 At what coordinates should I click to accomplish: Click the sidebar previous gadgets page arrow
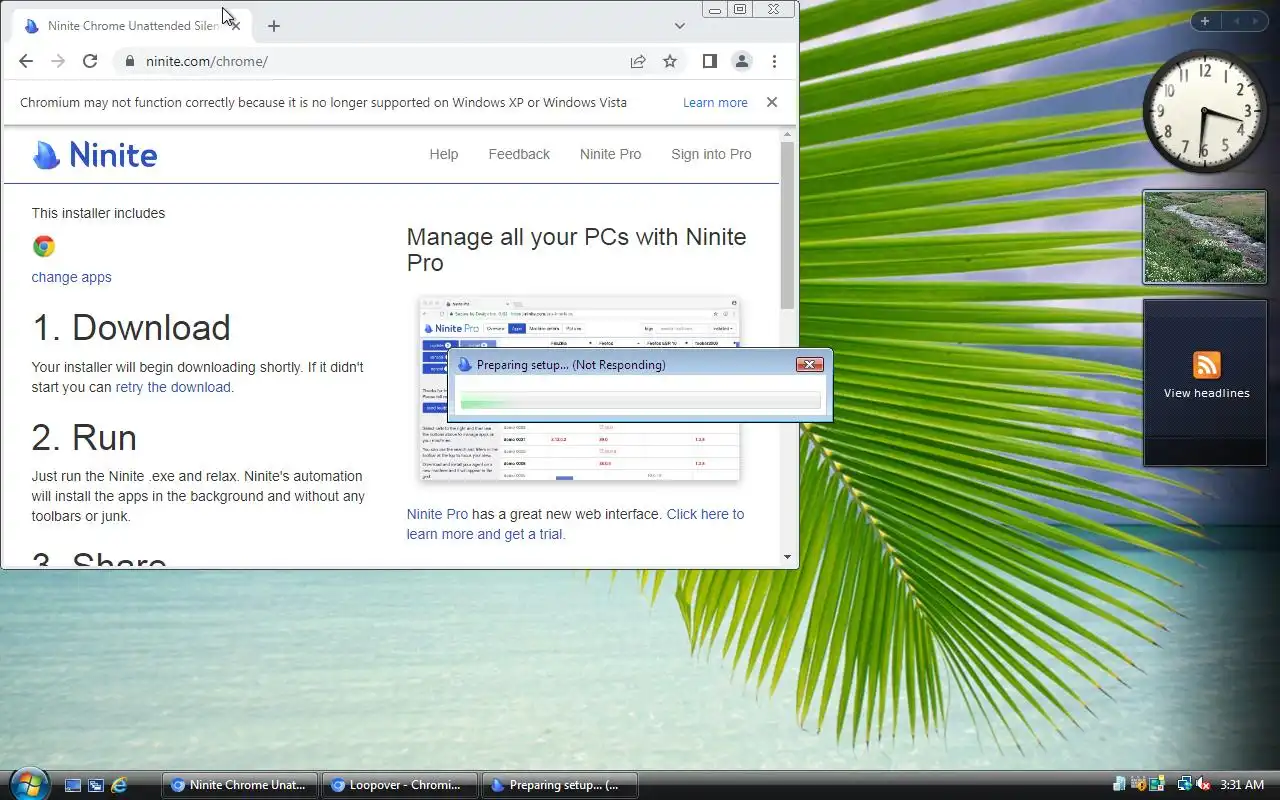[x=1236, y=21]
